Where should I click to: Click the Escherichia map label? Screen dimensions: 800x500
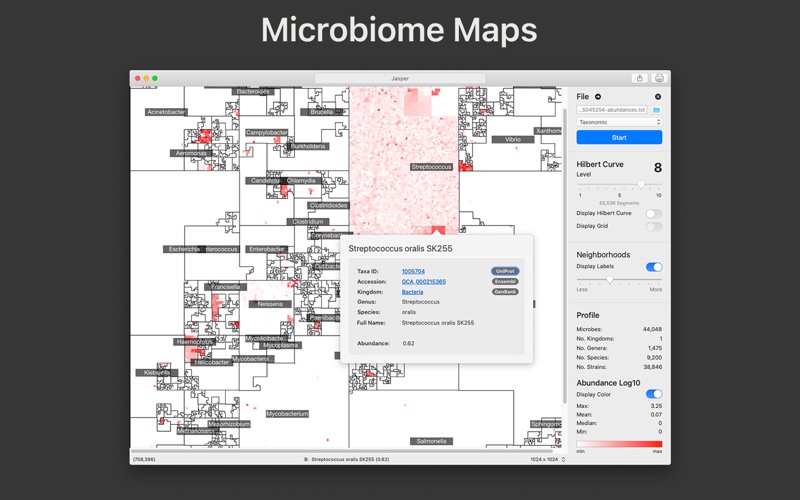184,249
